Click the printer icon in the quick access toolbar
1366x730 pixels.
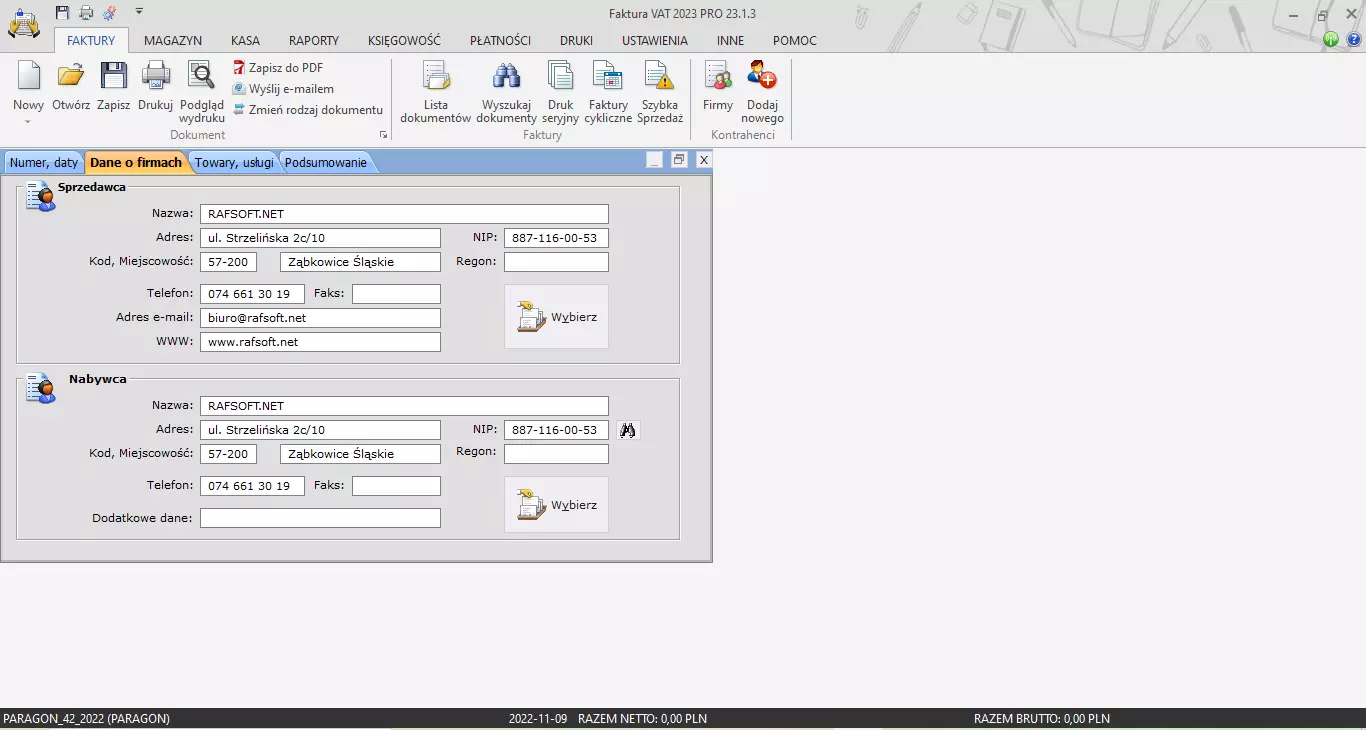point(86,12)
